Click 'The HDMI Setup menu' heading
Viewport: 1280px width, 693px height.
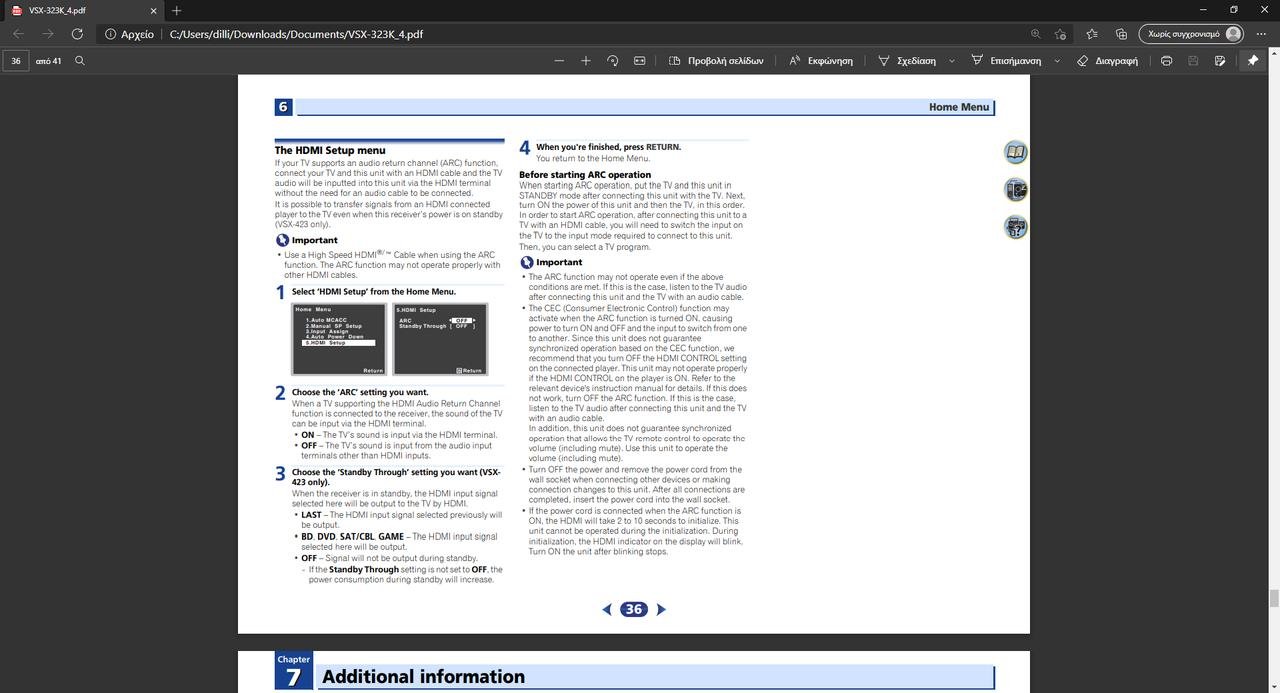(330, 150)
